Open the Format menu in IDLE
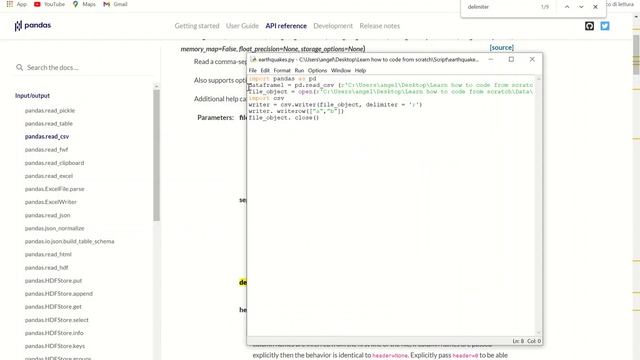The width and height of the screenshot is (640, 360). pos(282,71)
